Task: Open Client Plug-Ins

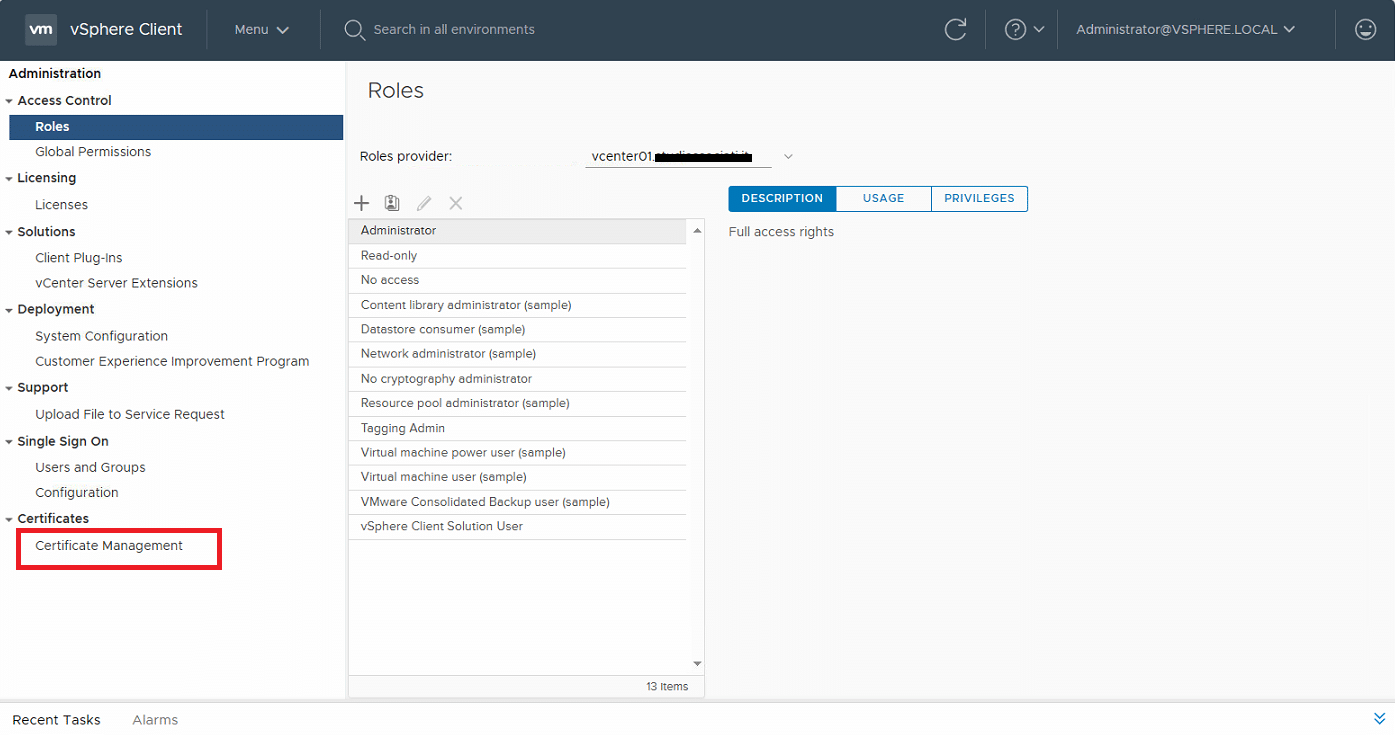Action: point(79,258)
